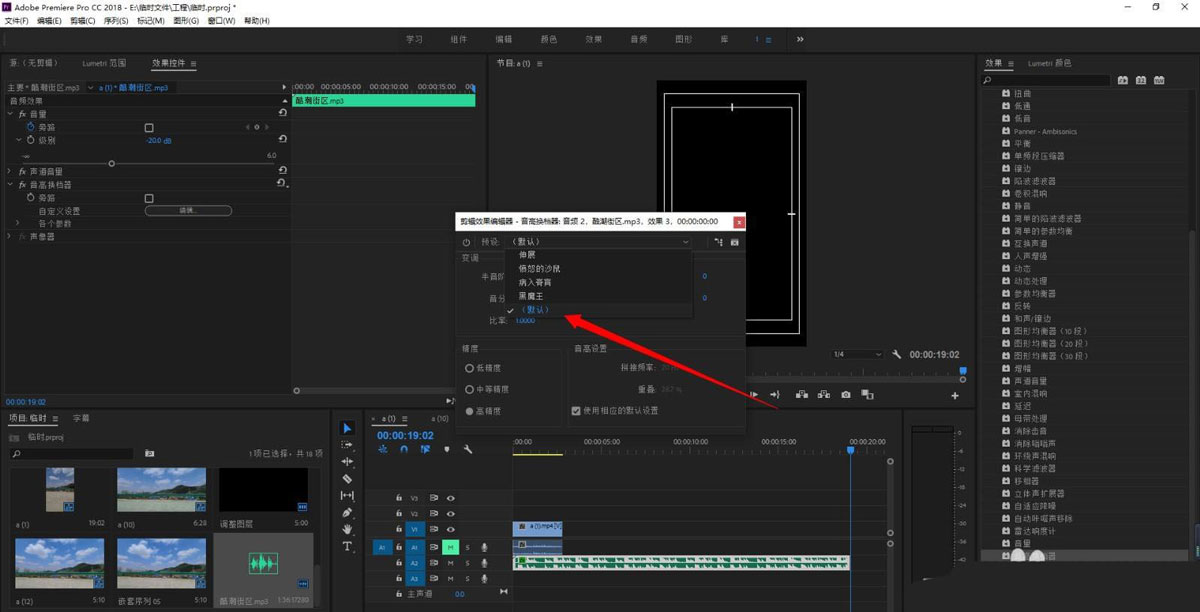Viewport: 1200px width, 612px height.
Task: Reset the 音量 effect with its reset arrow
Action: 282,114
